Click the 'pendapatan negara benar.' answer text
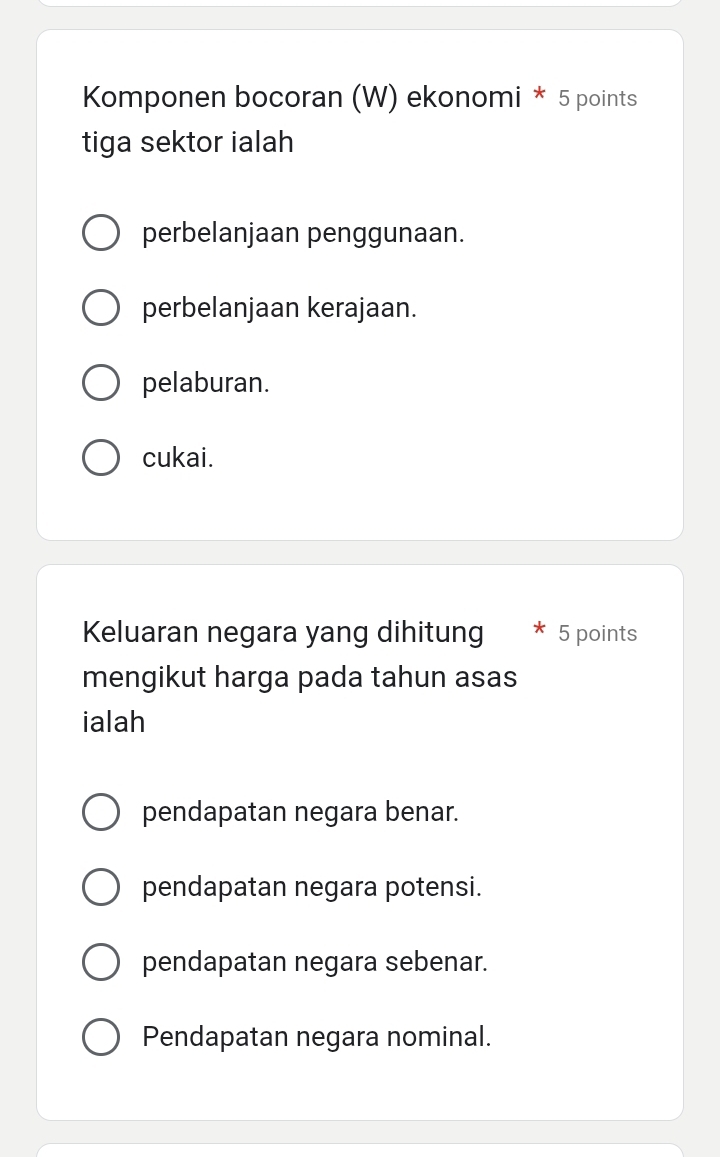 click(x=300, y=812)
